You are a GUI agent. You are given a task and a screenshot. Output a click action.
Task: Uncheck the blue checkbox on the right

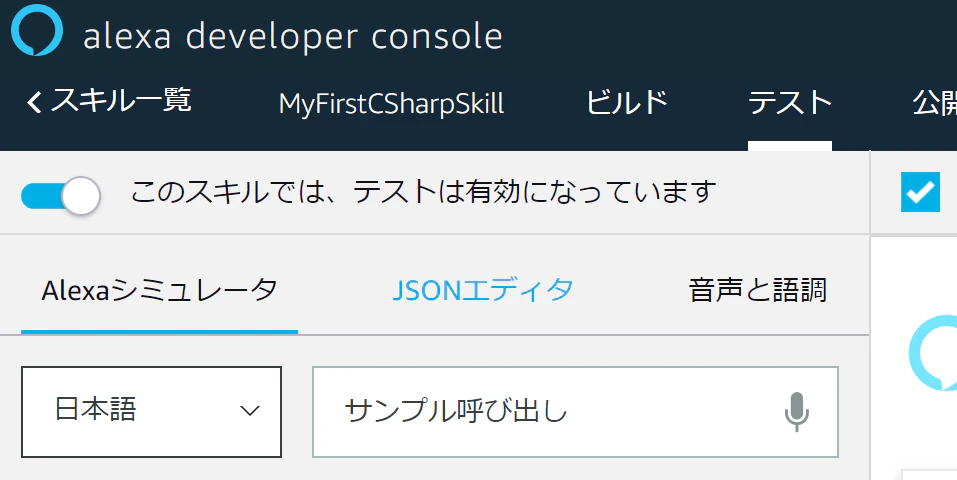click(x=920, y=192)
